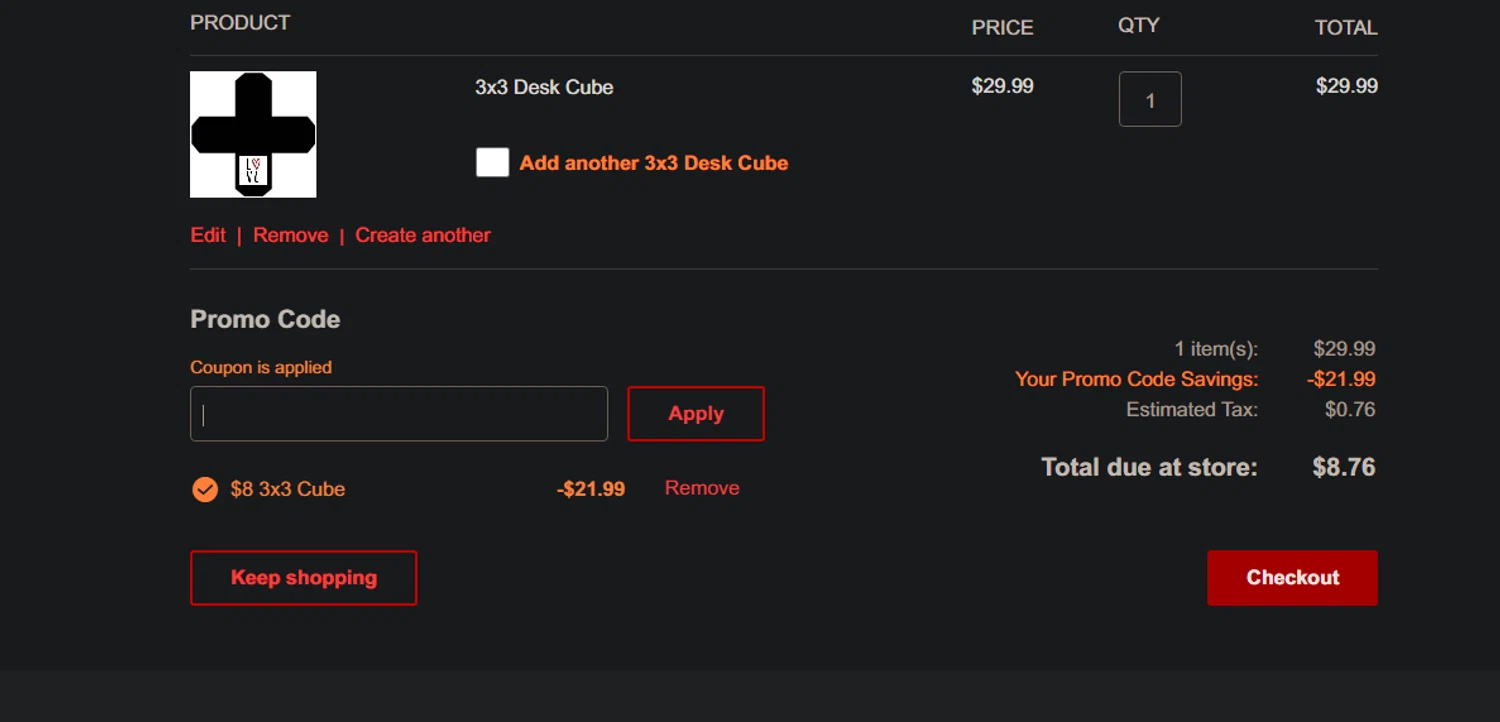Focus the promo code text field
Image resolution: width=1500 pixels, height=722 pixels.
(x=399, y=414)
